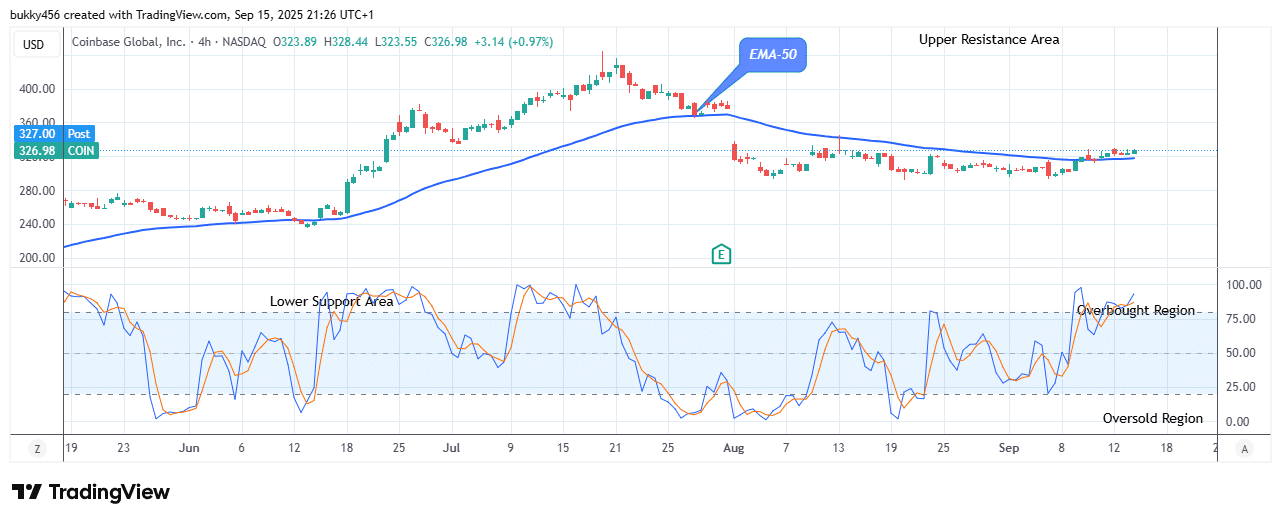The height and width of the screenshot is (522, 1281).
Task: Toggle the "A" auto-scale button
Action: (1245, 449)
